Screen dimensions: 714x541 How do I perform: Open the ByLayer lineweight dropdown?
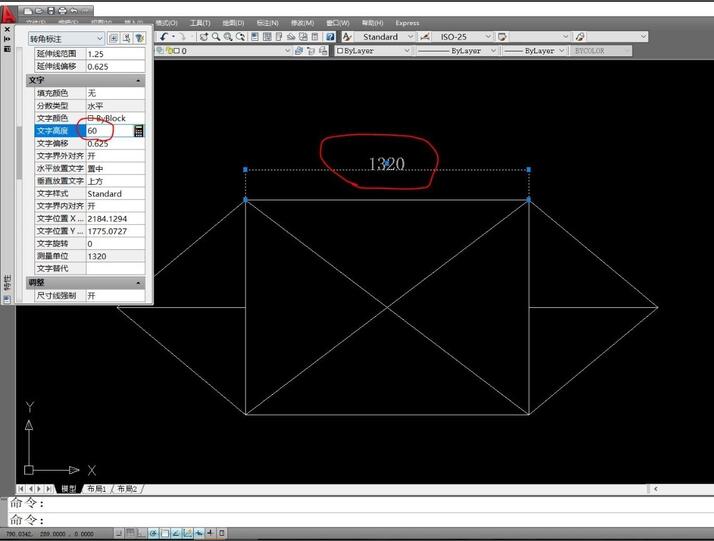pos(534,51)
